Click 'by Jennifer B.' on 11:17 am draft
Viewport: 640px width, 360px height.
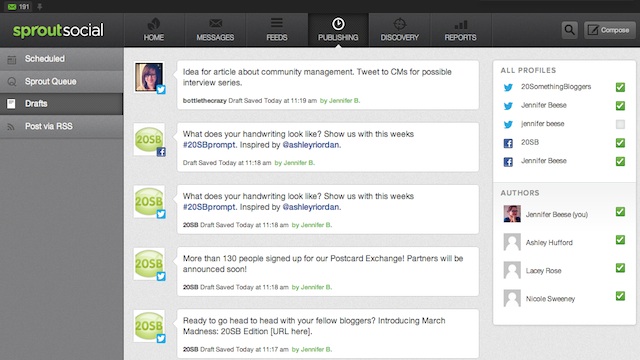pyautogui.click(x=311, y=349)
